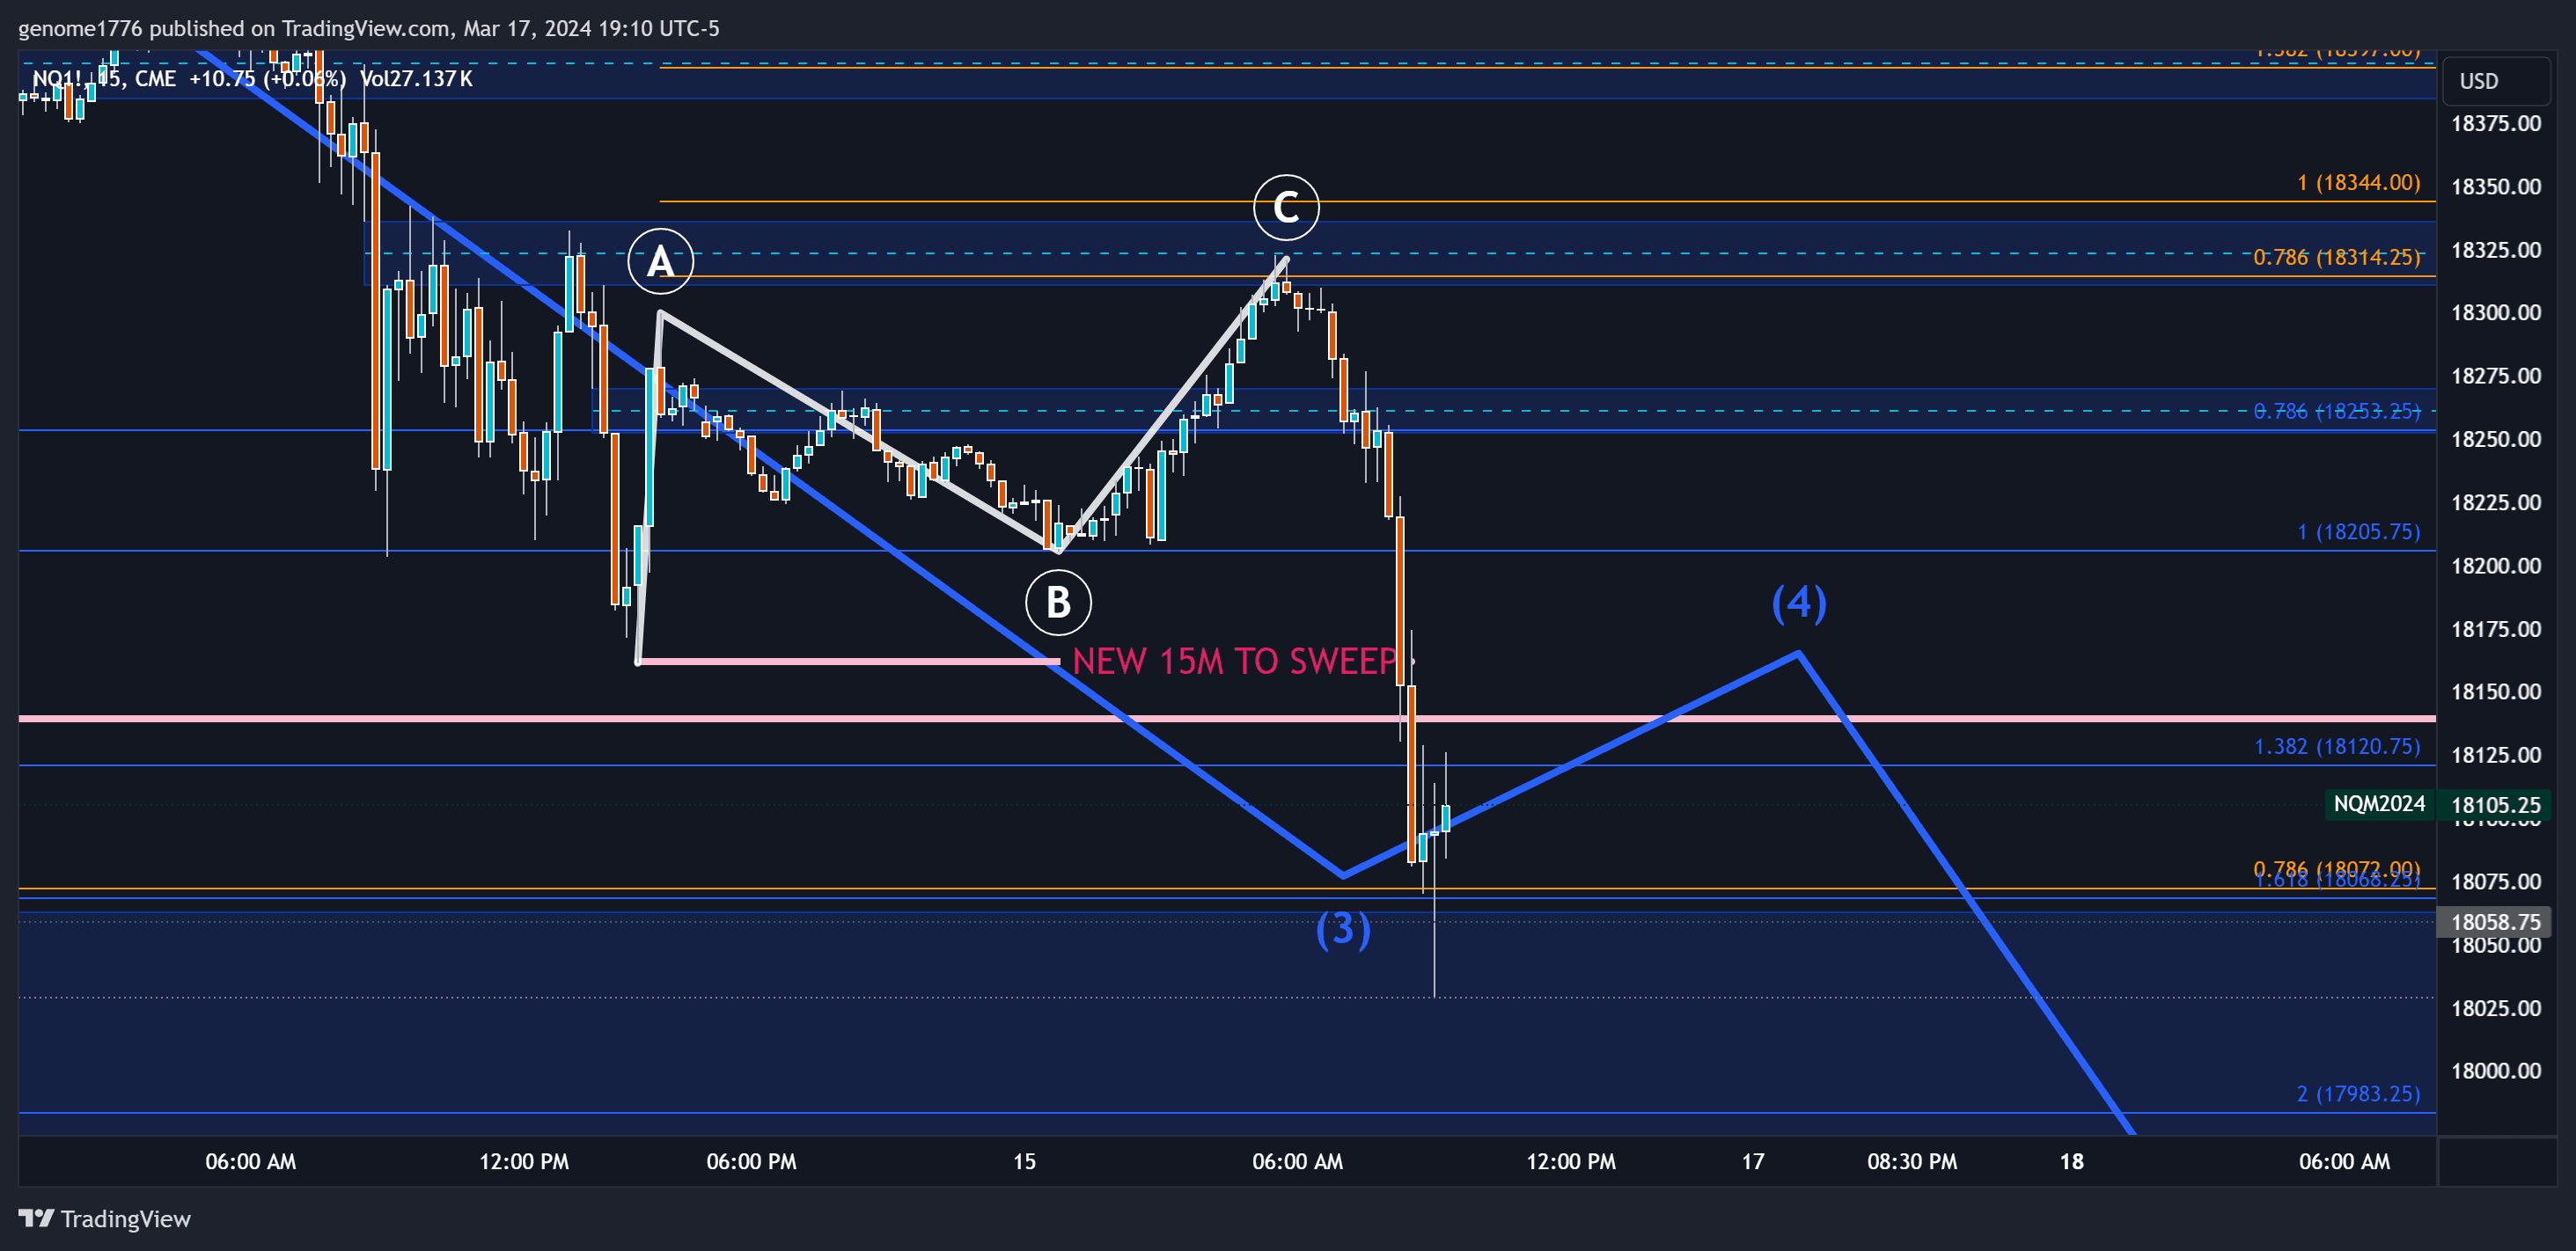Click the 06:00 PM time axis label
The height and width of the screenshot is (1251, 2576).
751,1161
